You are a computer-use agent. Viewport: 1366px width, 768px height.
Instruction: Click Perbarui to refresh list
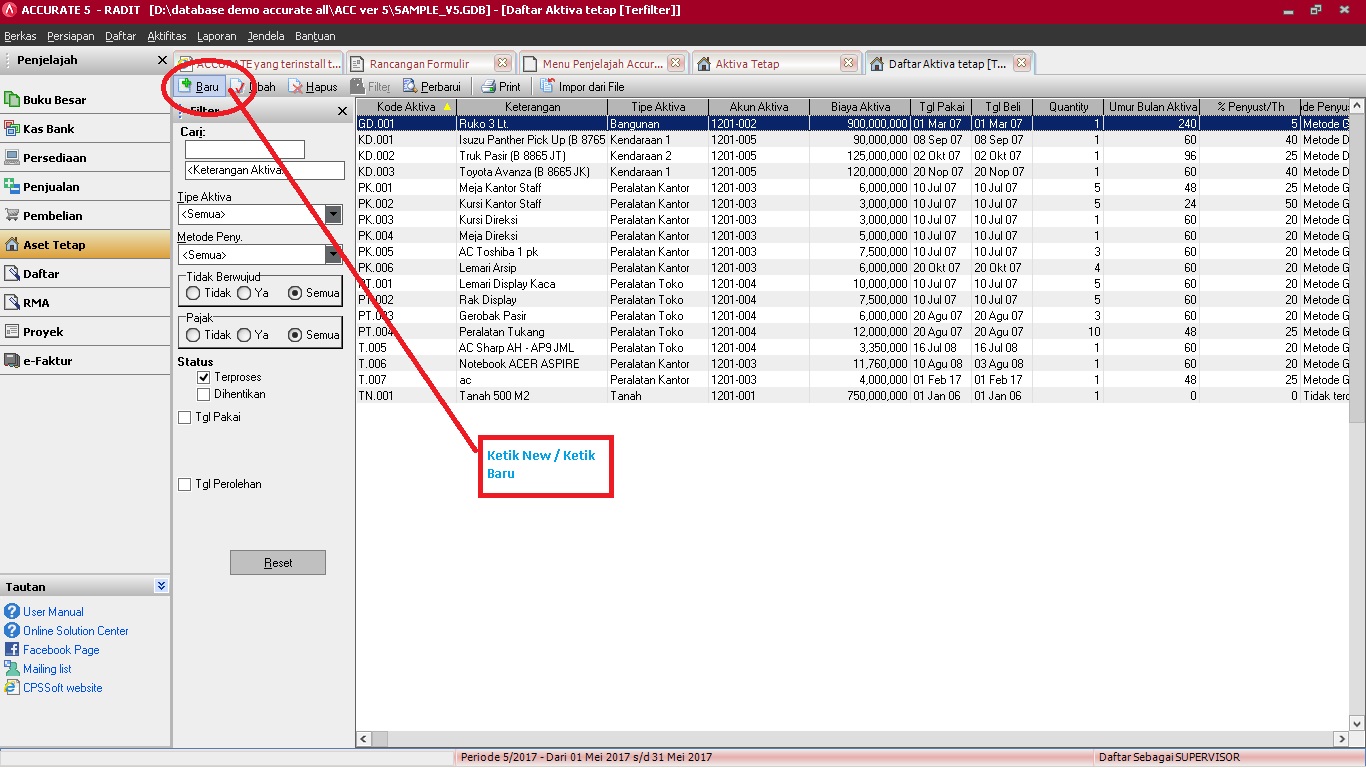point(431,87)
